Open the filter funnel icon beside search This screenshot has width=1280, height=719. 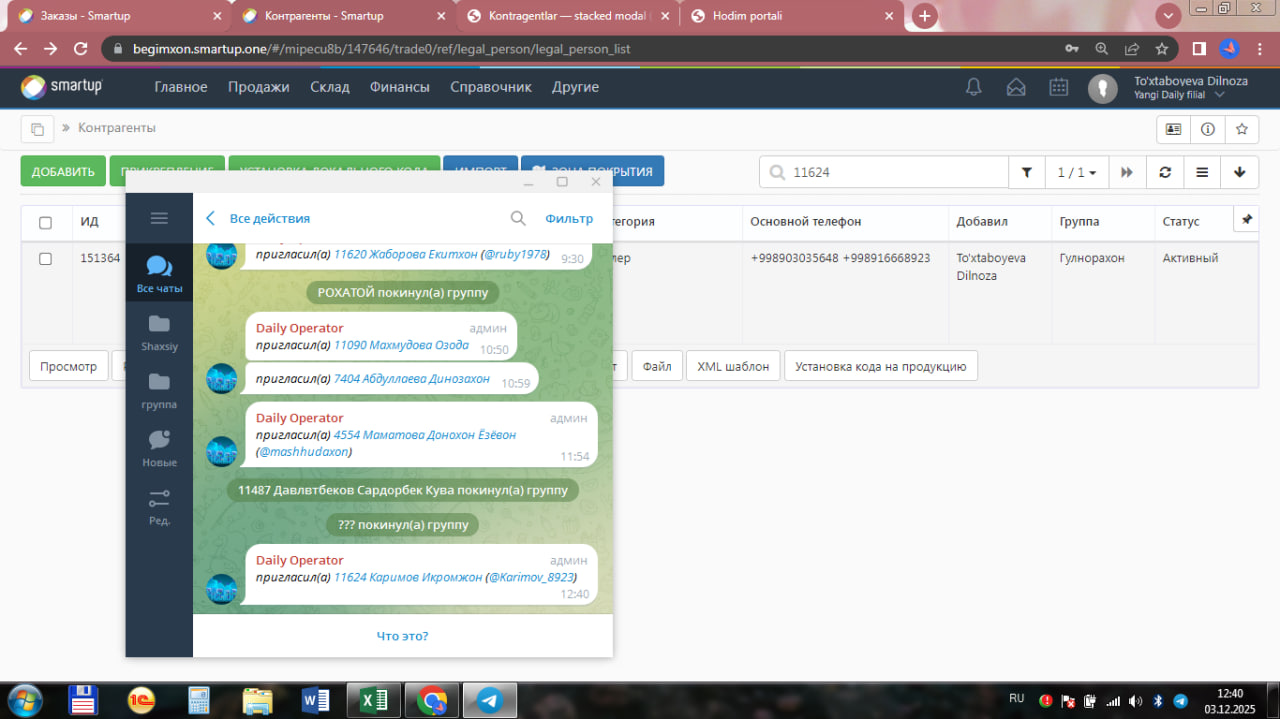click(1026, 172)
